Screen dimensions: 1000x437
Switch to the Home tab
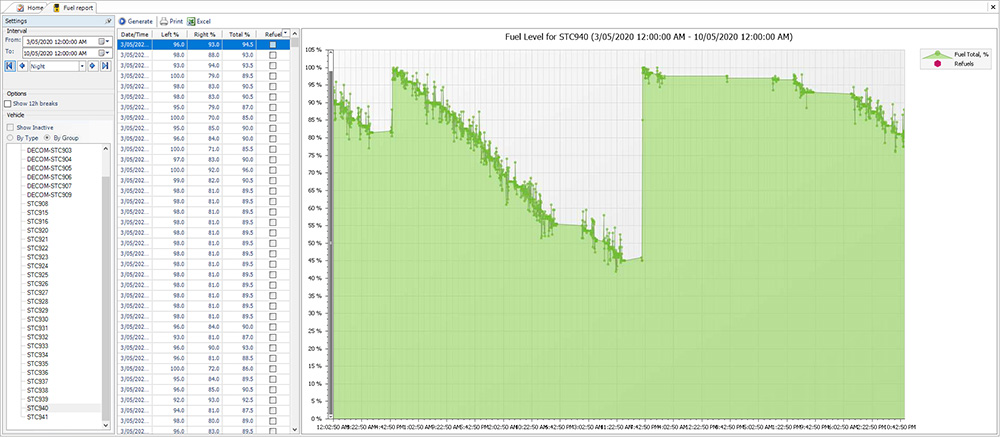tap(31, 8)
